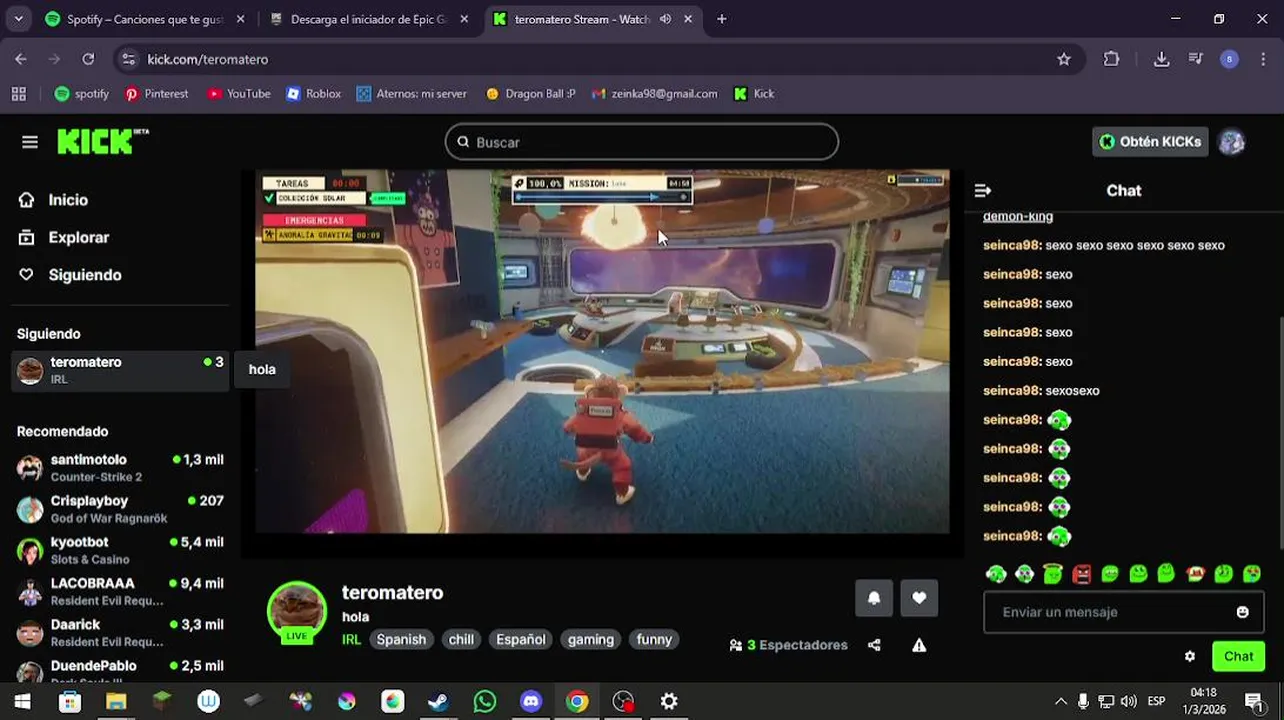
Task: Open recommended channel Crisplayboy
Action: 120,509
